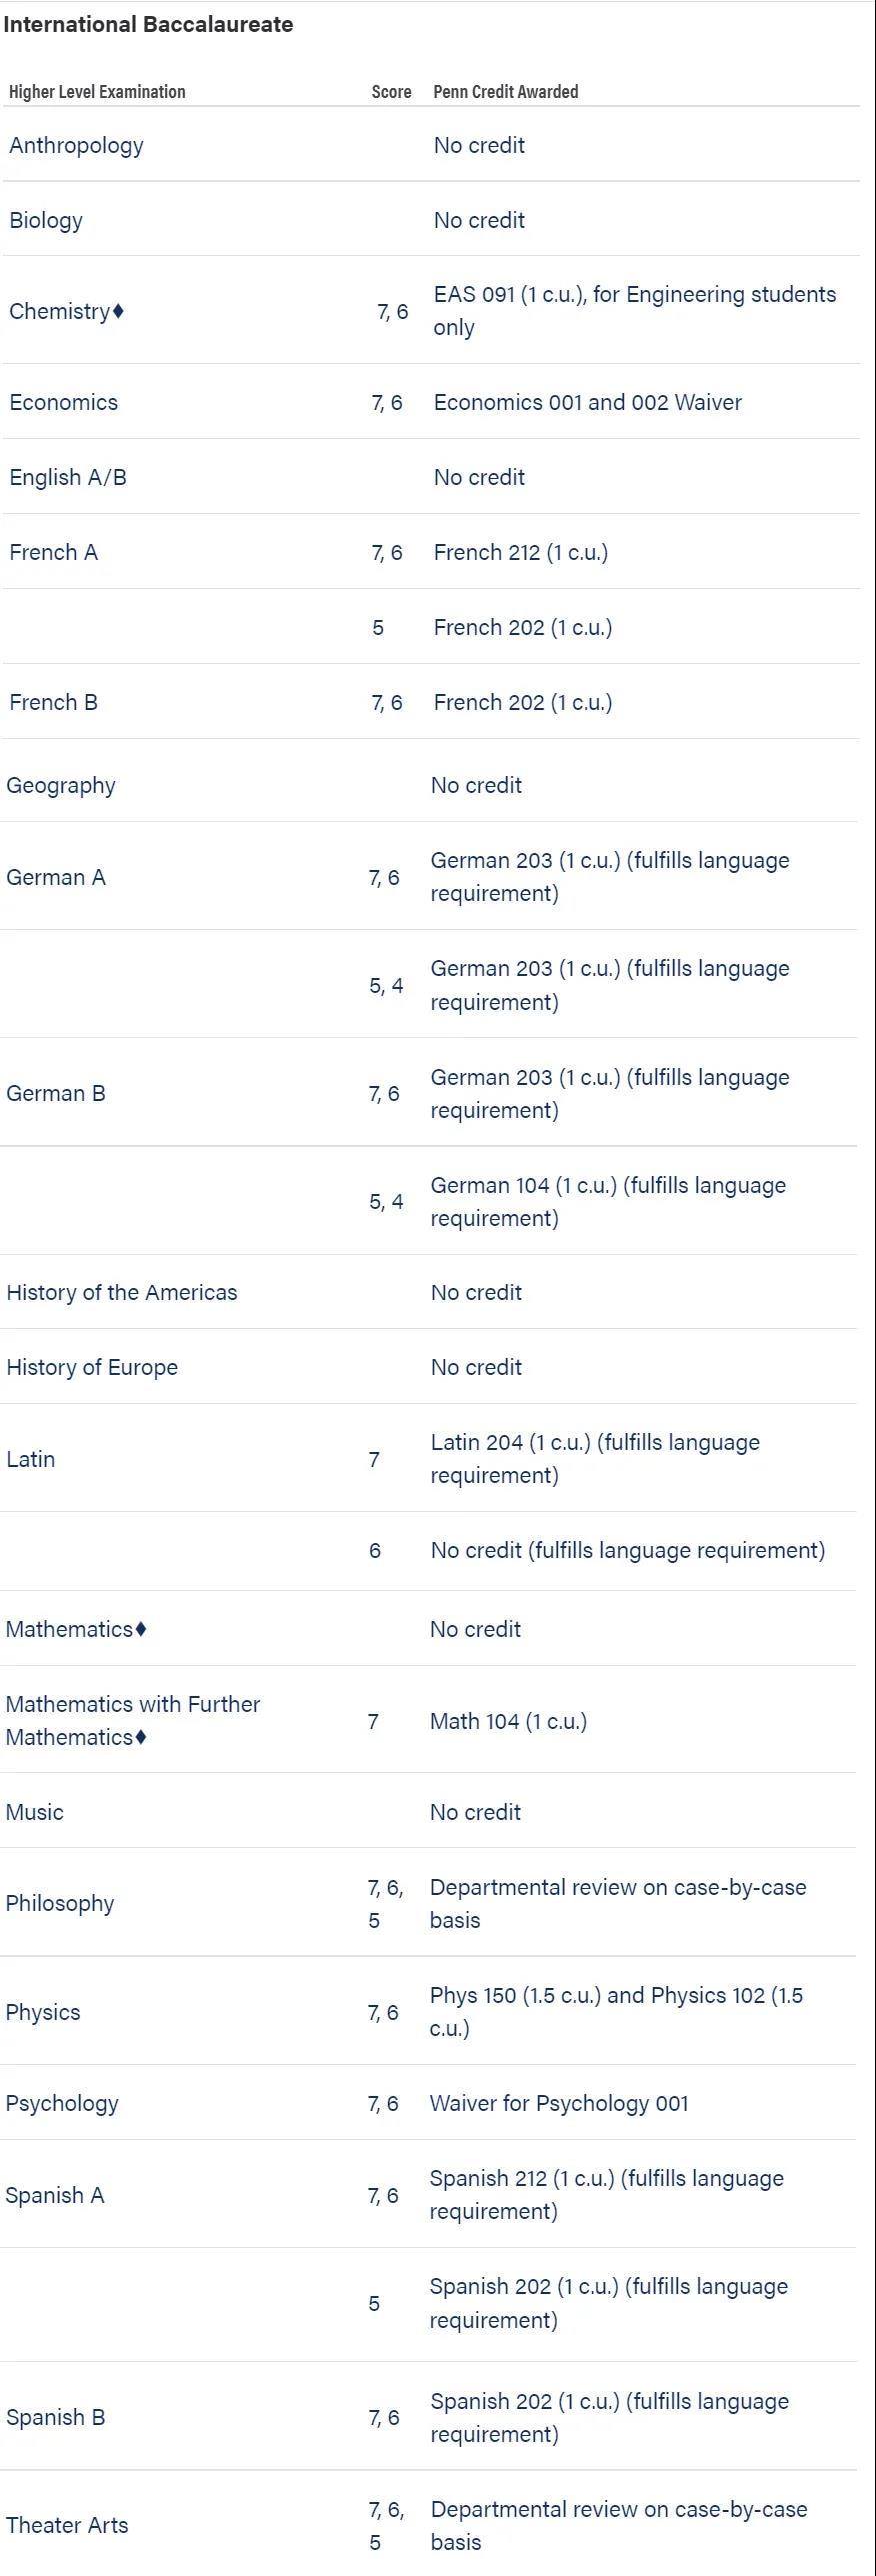Select the Economics 001 and 002 Waiver text
Screen dimensions: 876x2576
click(587, 402)
